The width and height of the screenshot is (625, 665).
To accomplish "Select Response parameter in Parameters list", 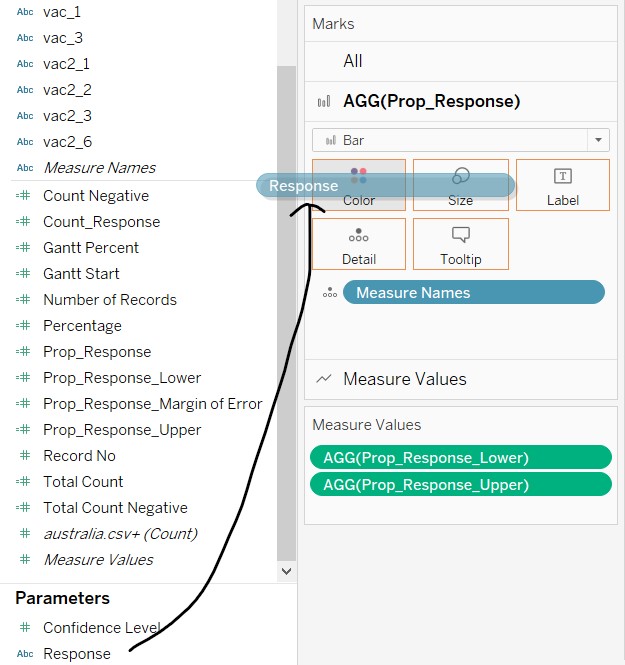I will click(x=77, y=654).
